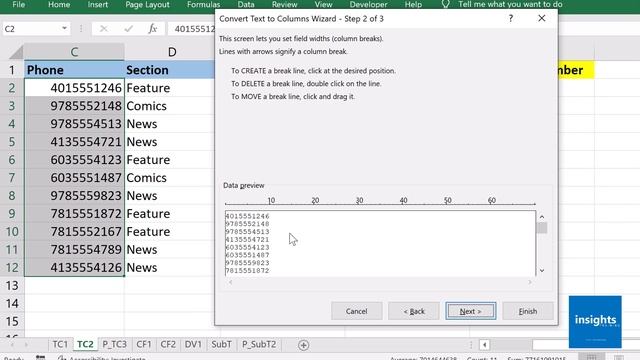Open the wizard help question mark
The height and width of the screenshot is (360, 640).
click(511, 18)
